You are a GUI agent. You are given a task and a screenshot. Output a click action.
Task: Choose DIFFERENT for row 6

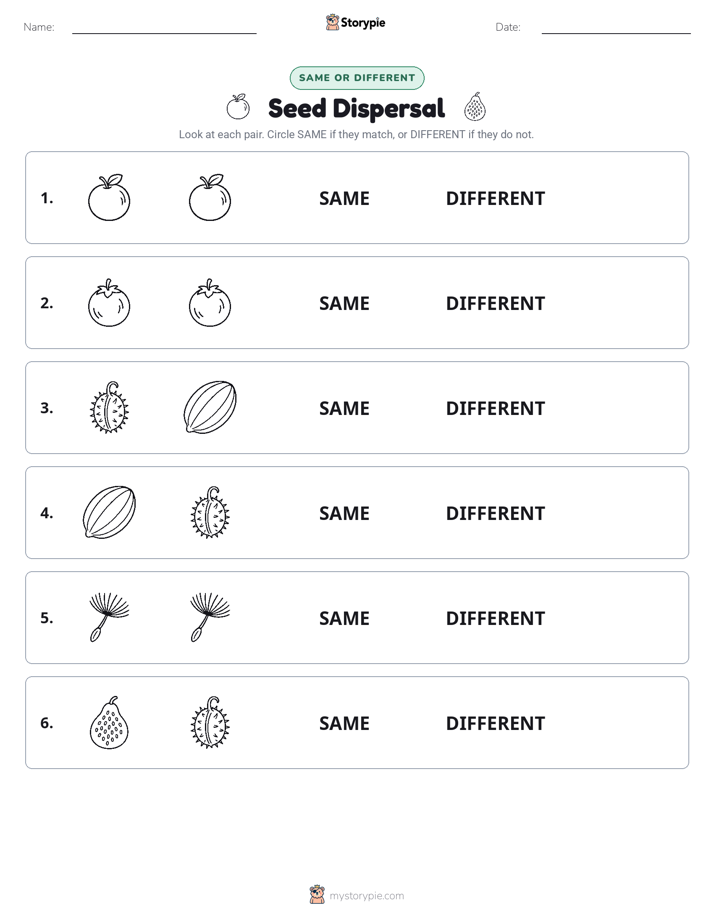tap(495, 723)
